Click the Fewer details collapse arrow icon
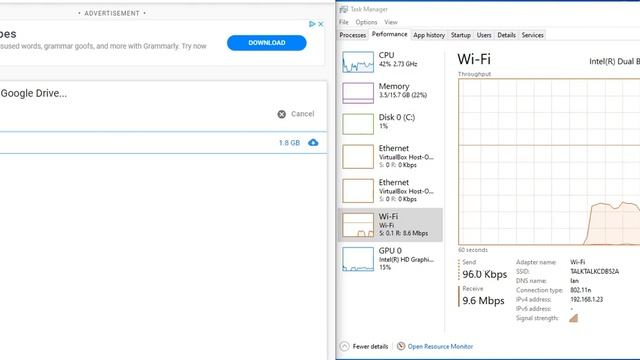 click(x=344, y=347)
